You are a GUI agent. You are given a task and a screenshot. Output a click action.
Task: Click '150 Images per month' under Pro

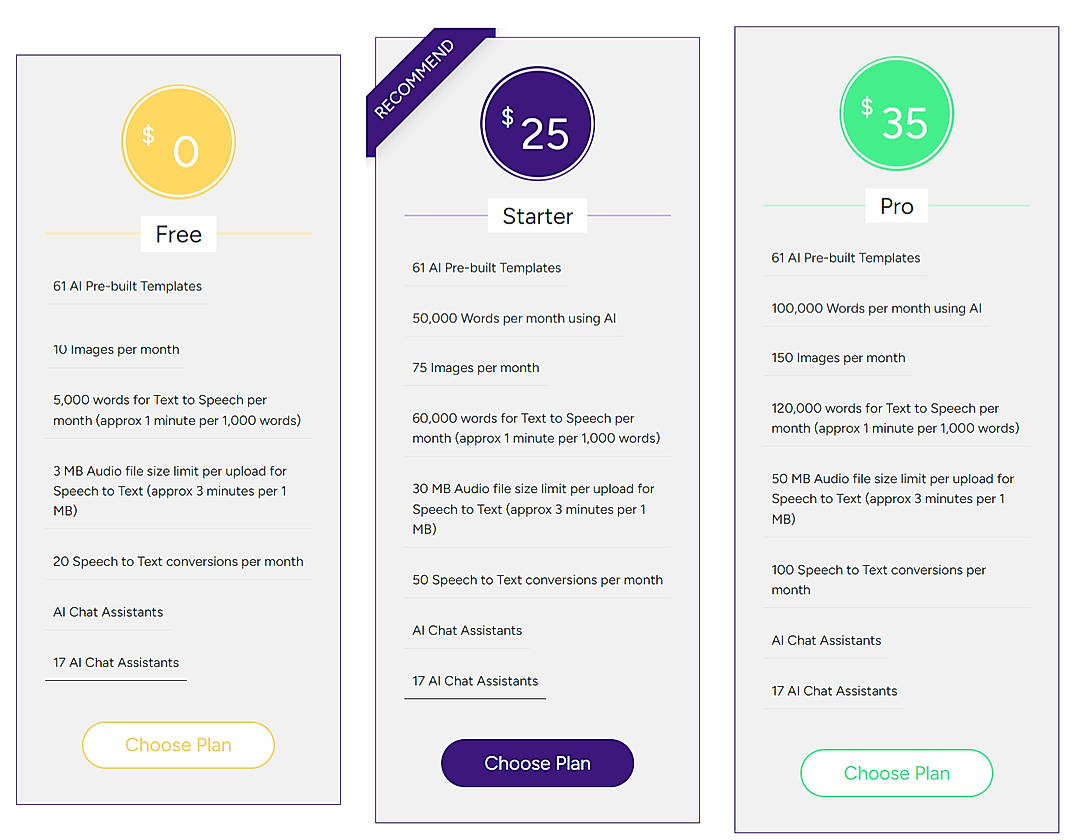coord(838,357)
